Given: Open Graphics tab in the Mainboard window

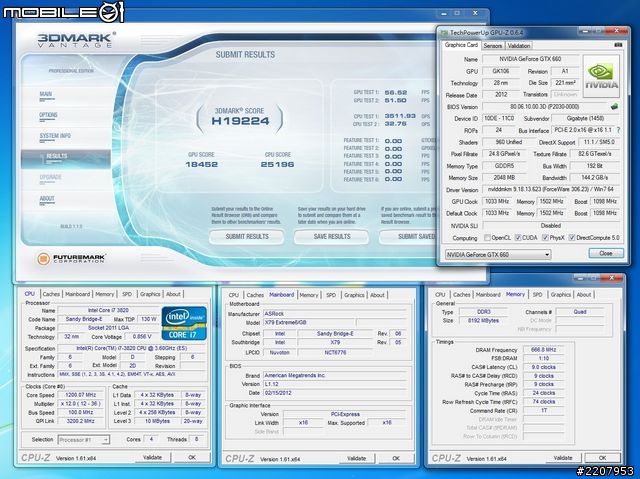Looking at the screenshot, I should coord(354,295).
